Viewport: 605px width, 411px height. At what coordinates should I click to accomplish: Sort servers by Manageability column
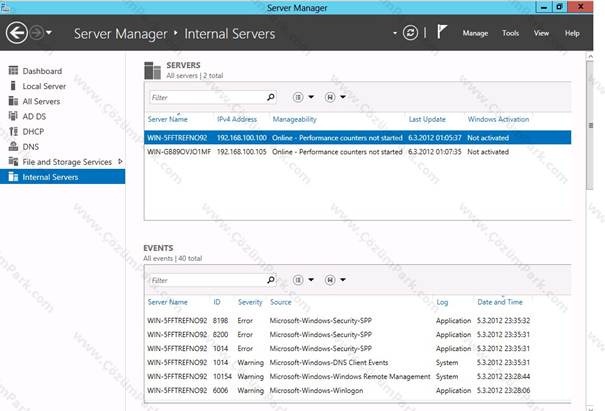point(294,119)
